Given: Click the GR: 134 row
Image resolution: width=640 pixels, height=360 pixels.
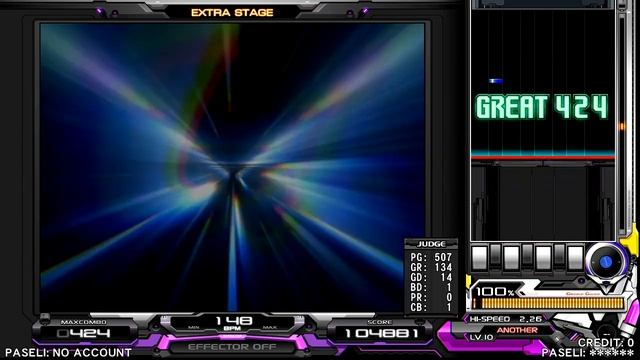Looking at the screenshot, I should [x=431, y=267].
